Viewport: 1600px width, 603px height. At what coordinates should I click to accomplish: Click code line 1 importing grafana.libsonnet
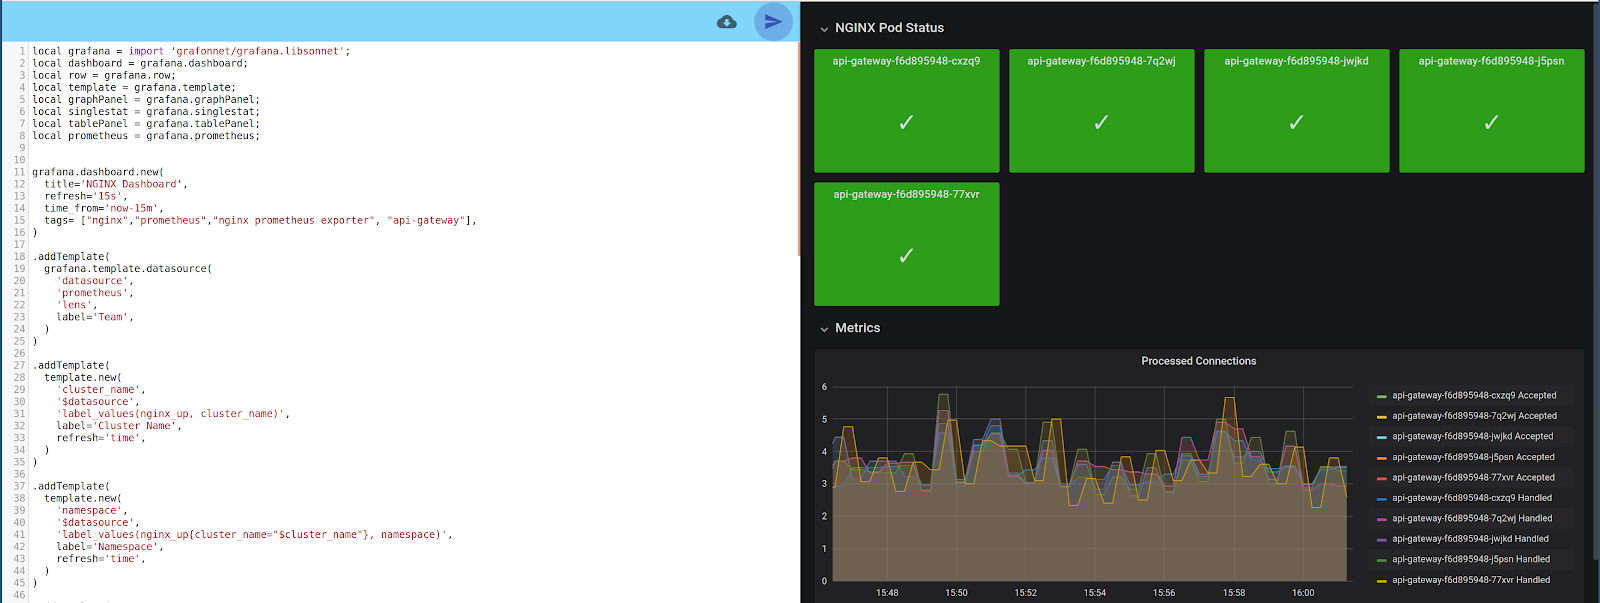(191, 51)
